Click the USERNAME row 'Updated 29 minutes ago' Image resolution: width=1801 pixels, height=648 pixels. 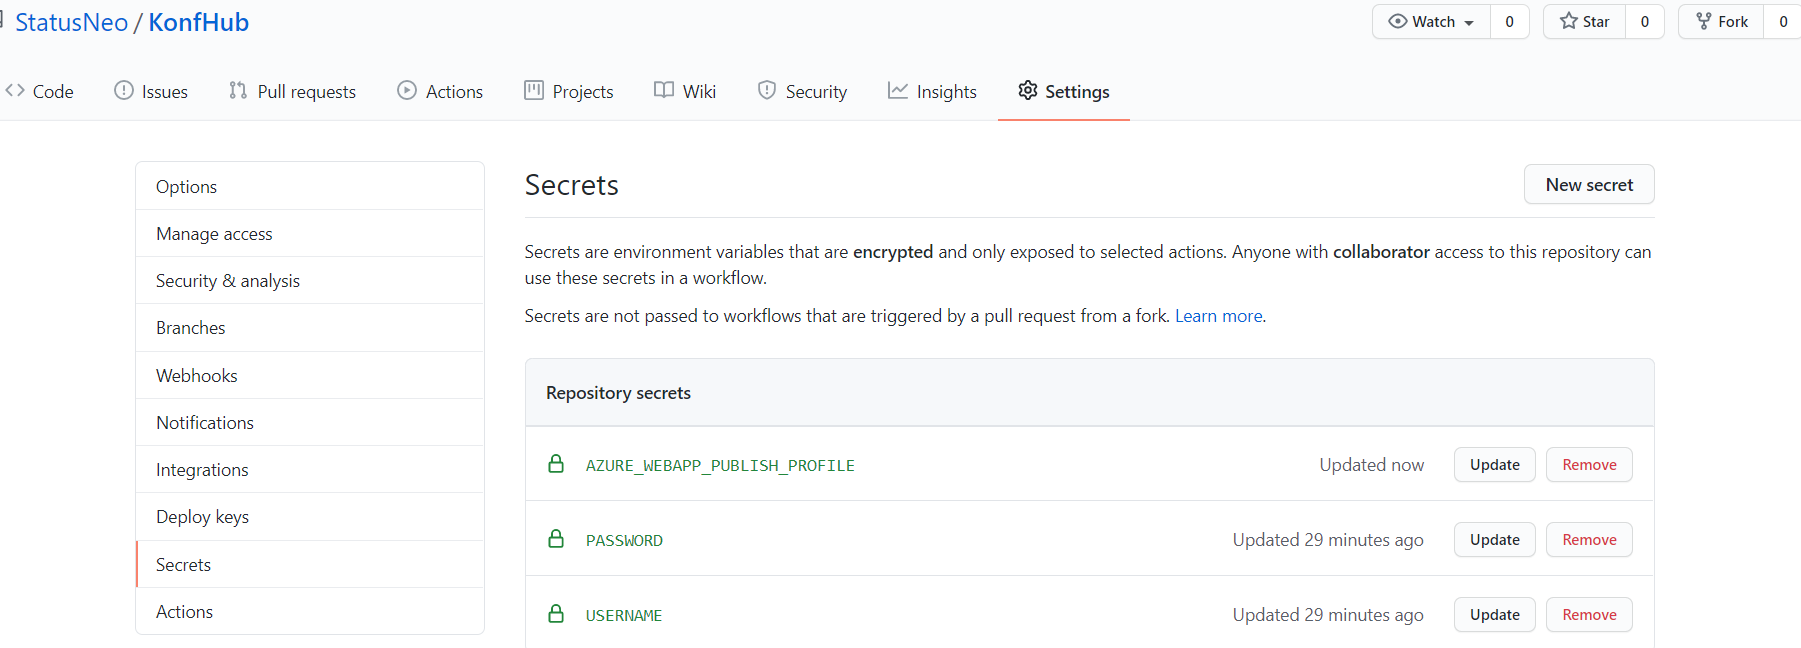pos(1328,614)
